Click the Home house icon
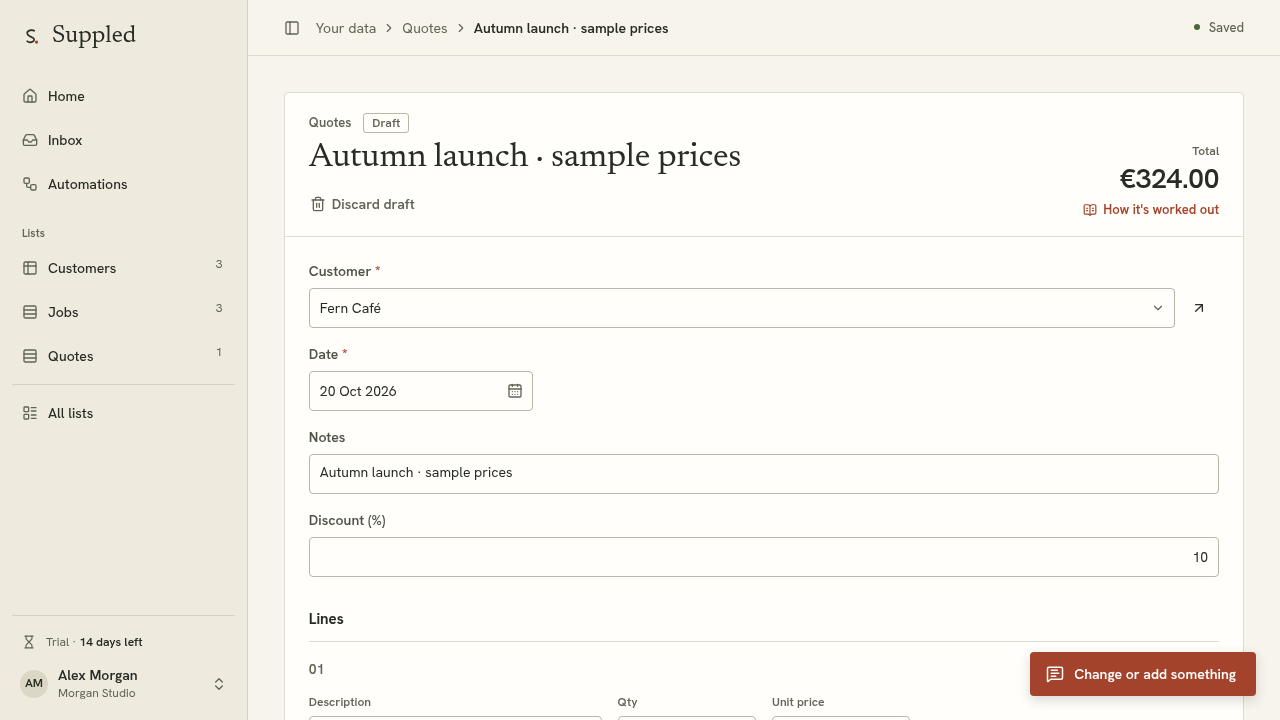The image size is (1280, 720). point(30,96)
